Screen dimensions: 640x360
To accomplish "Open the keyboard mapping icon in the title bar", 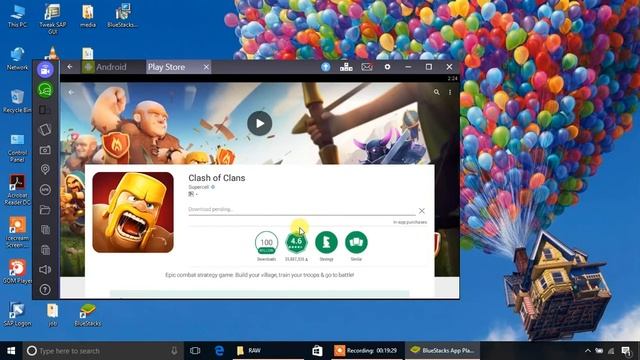I will [x=346, y=67].
